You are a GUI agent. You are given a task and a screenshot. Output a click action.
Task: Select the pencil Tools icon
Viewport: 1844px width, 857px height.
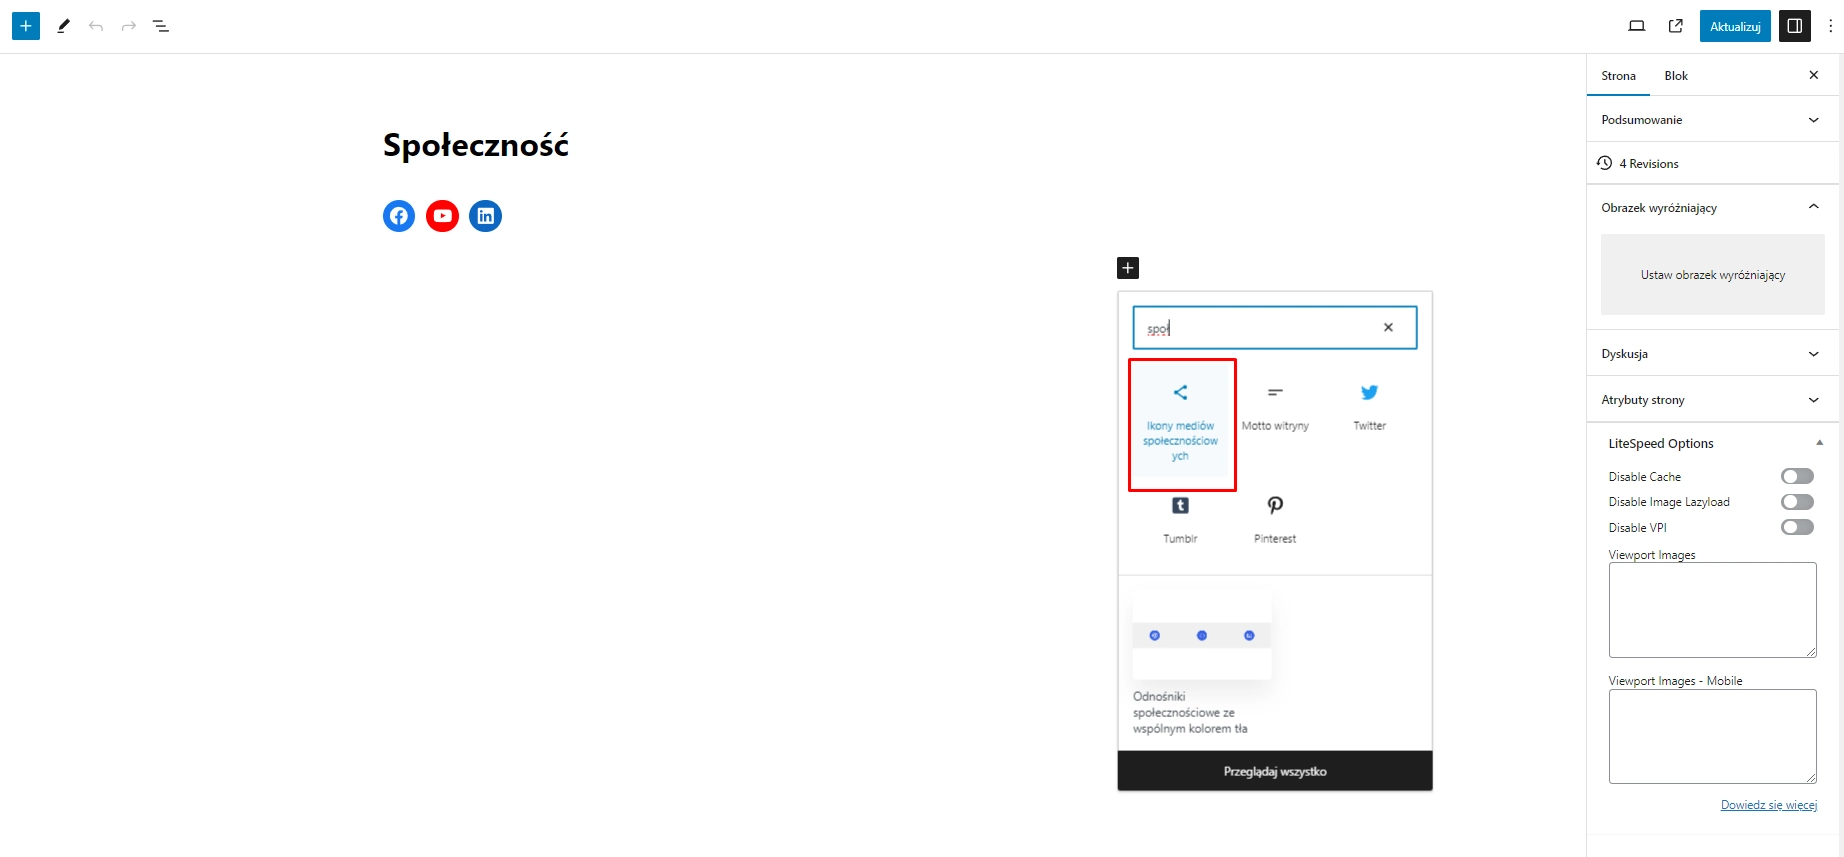(x=63, y=26)
